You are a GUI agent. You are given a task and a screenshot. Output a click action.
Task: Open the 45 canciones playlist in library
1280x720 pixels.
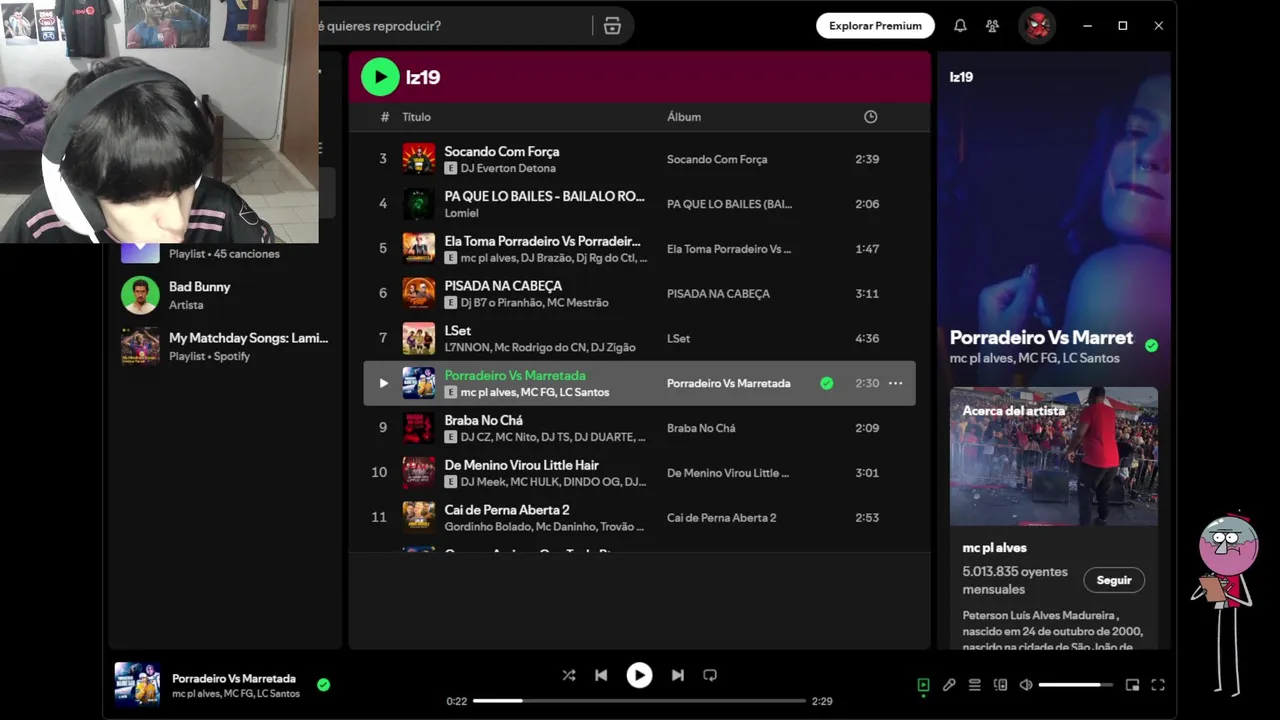coord(224,254)
